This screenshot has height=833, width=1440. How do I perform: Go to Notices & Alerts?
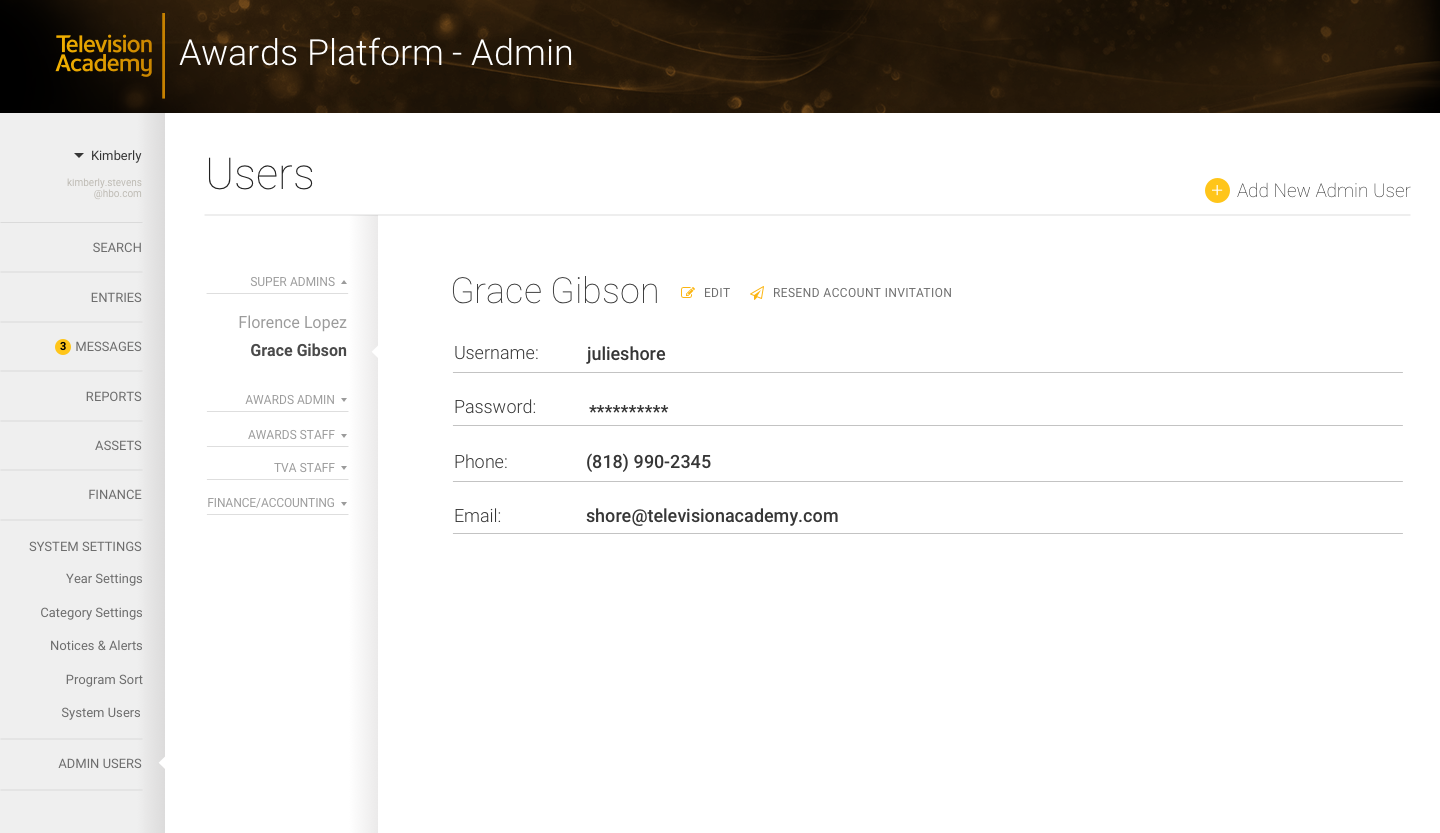point(96,646)
